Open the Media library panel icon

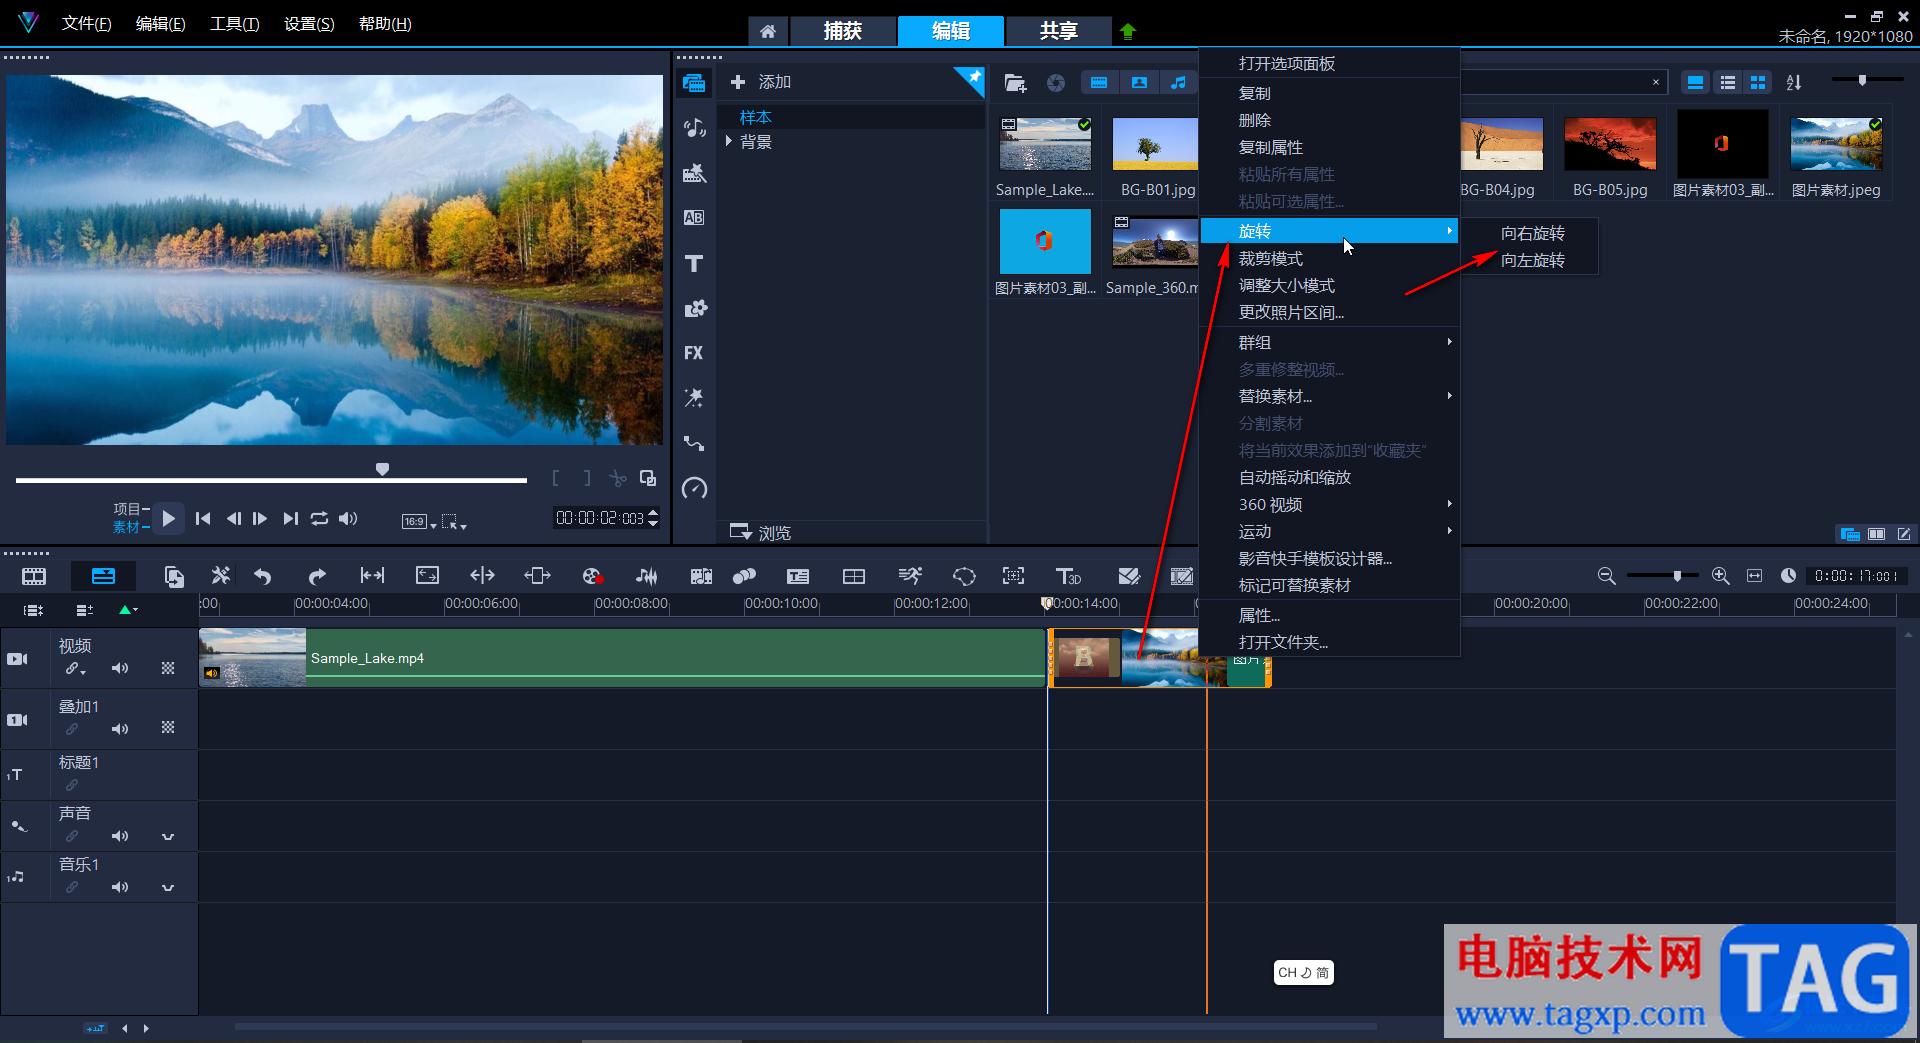coord(694,83)
